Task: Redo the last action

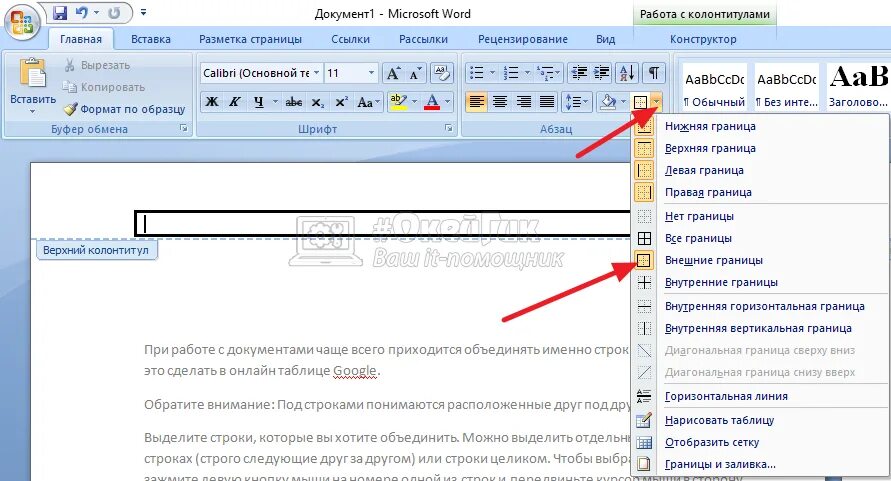Action: pyautogui.click(x=114, y=13)
